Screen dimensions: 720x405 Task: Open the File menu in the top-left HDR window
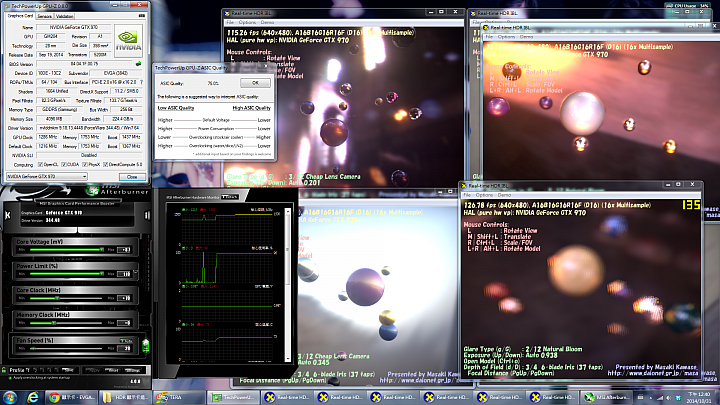point(230,22)
